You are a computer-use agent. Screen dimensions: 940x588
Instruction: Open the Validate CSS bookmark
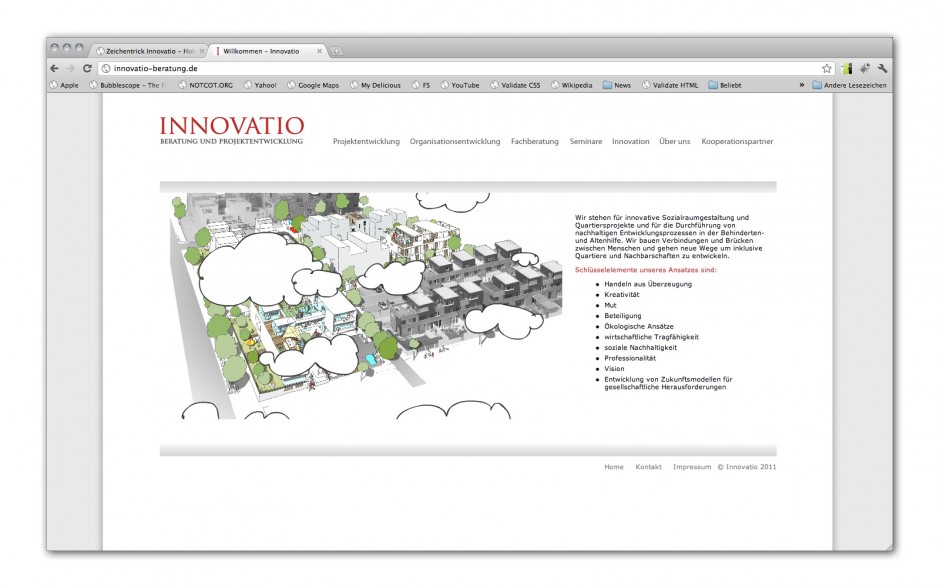(515, 85)
